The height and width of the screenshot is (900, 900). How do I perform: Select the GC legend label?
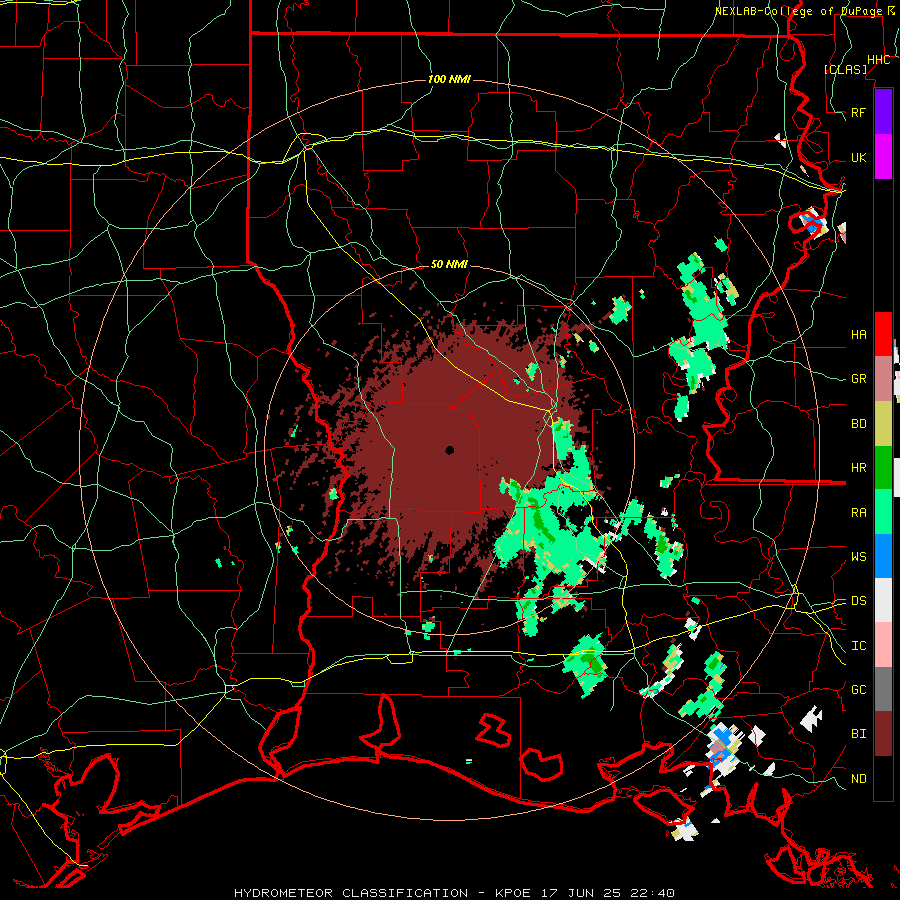(x=858, y=689)
